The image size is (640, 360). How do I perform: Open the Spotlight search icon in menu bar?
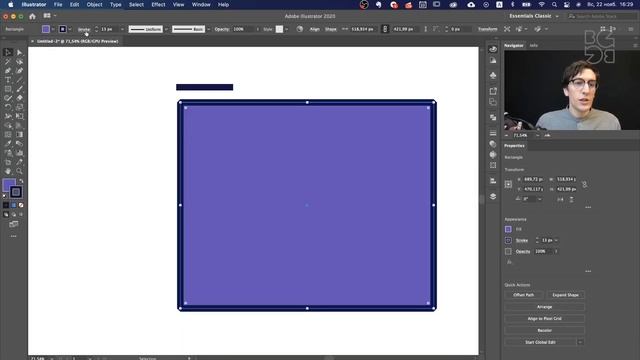(554, 5)
